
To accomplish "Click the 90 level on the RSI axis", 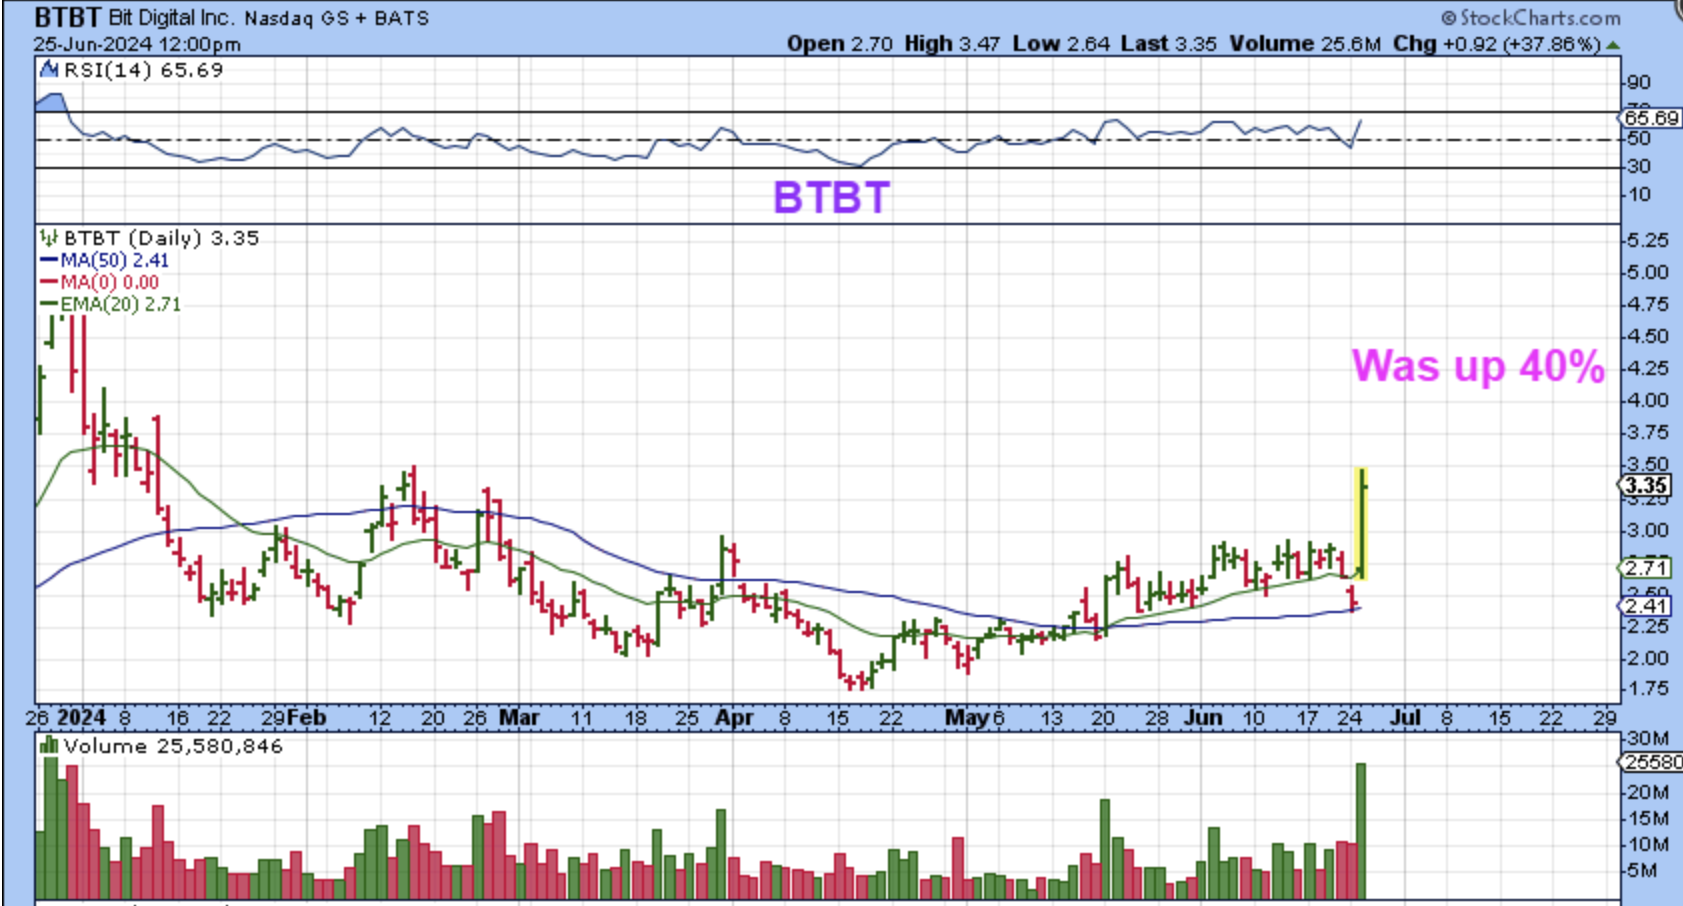I will point(1638,83).
